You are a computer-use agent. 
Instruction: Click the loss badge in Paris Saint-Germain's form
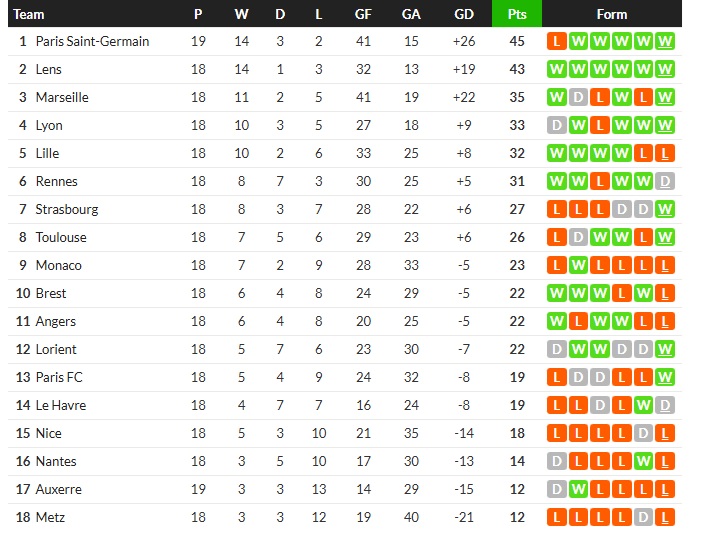(x=556, y=41)
